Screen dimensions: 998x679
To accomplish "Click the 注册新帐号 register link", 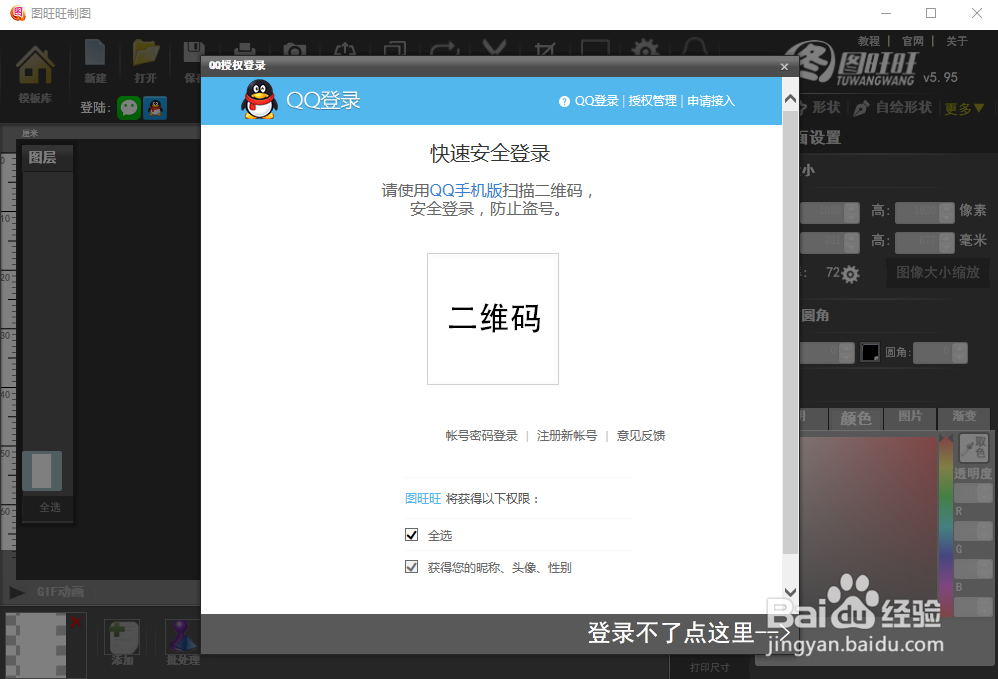I will coord(566,436).
